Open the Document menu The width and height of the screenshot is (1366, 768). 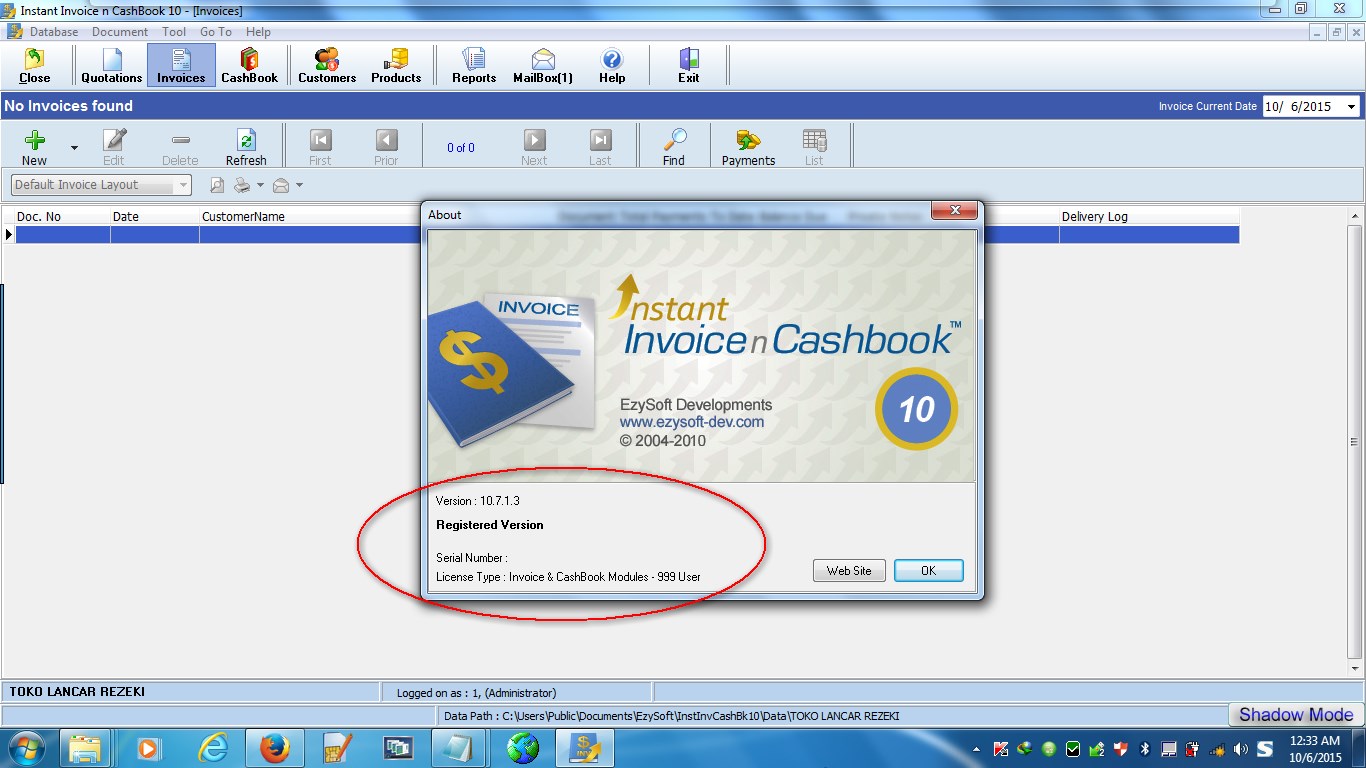120,32
